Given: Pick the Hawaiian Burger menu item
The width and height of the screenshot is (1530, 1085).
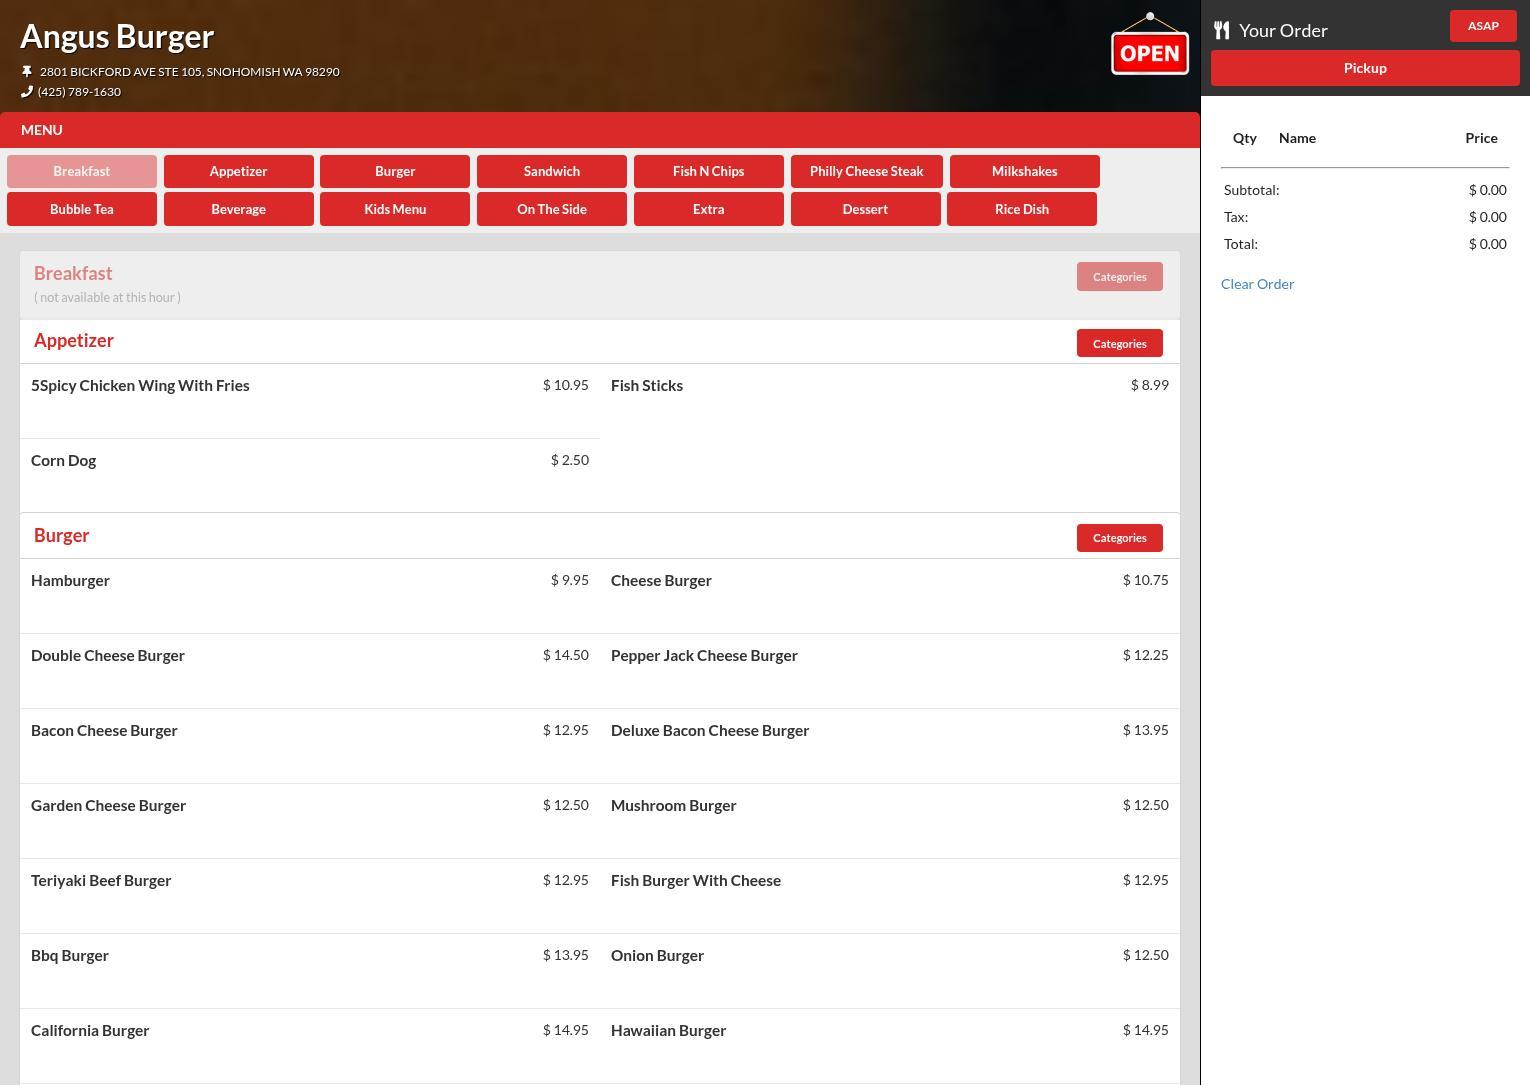Looking at the screenshot, I should [x=668, y=1031].
